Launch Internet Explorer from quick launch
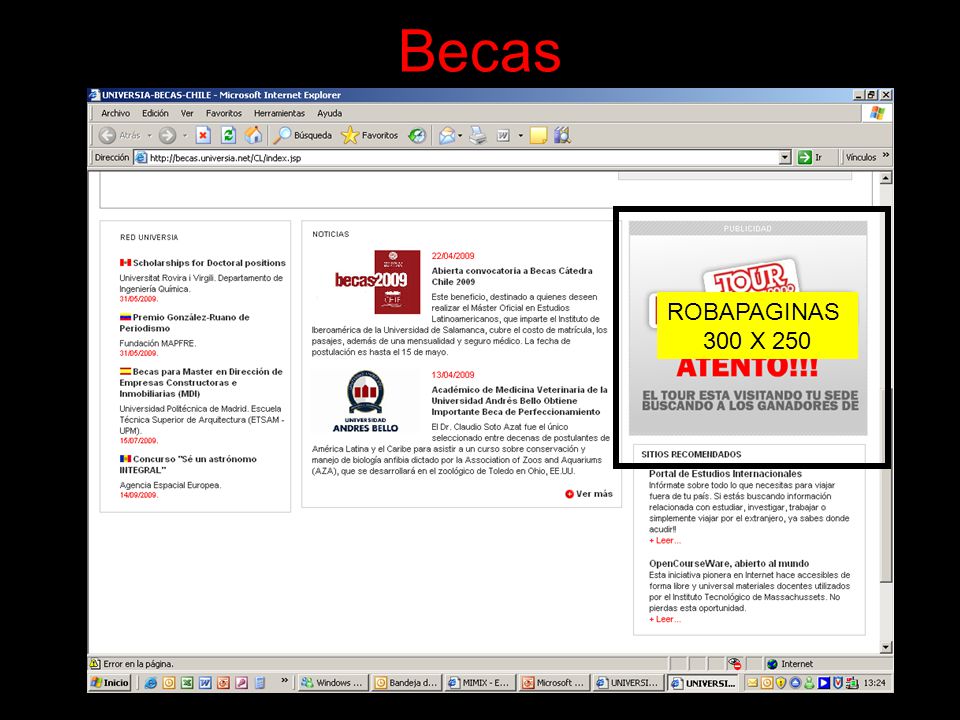This screenshot has width=960, height=720. click(151, 683)
